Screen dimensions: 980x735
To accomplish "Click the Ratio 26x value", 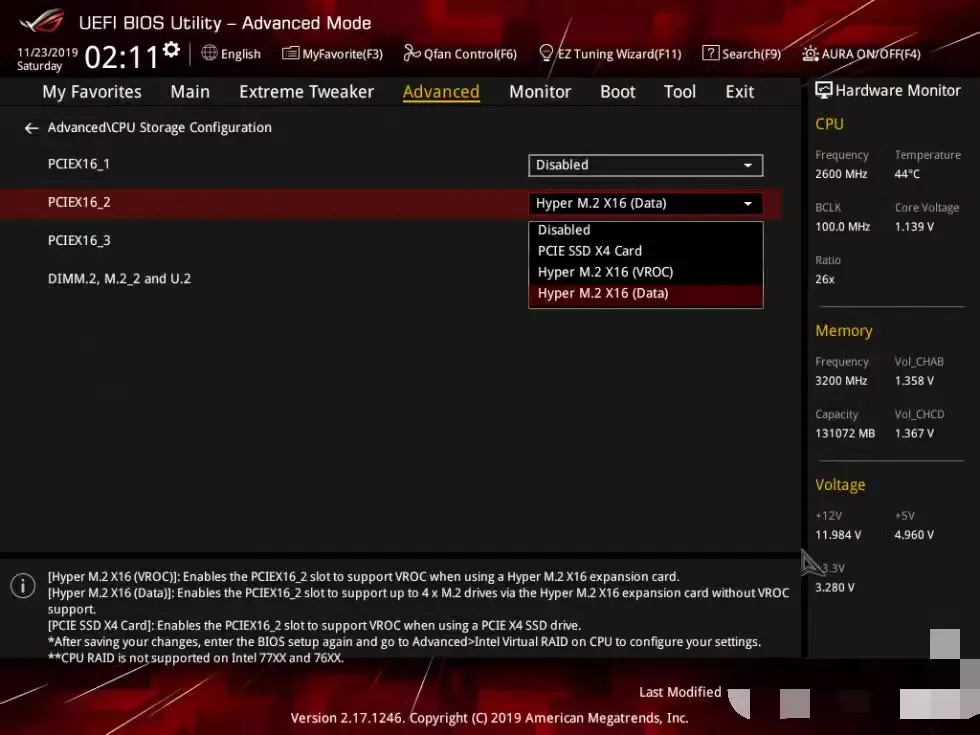I will click(825, 279).
